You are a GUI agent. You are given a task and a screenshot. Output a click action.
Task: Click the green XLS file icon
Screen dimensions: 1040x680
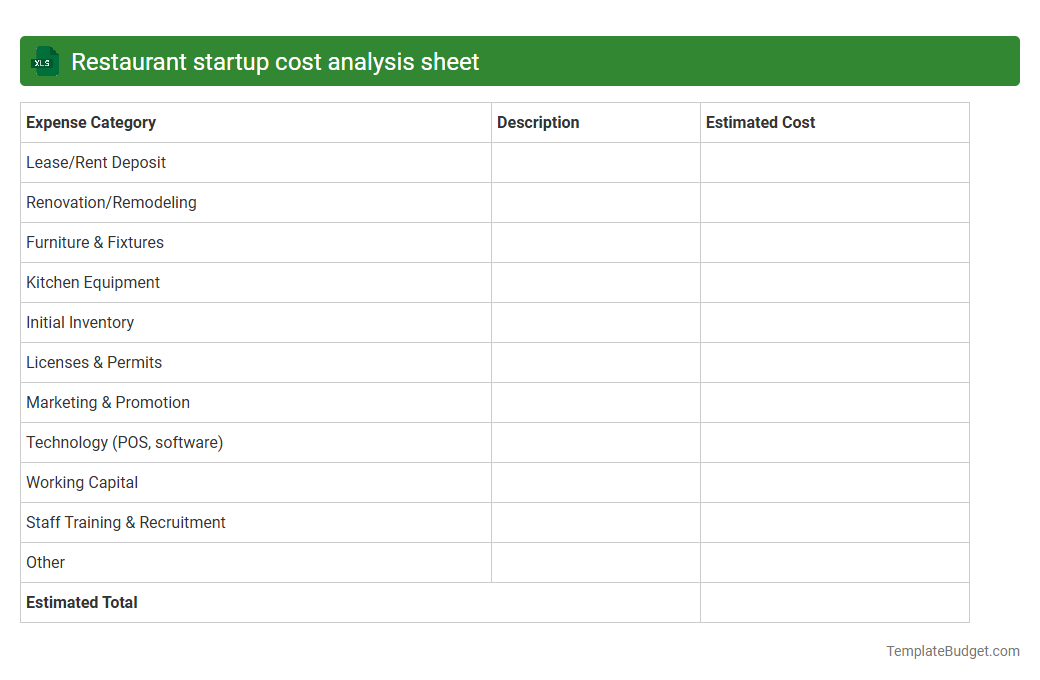pyautogui.click(x=44, y=61)
